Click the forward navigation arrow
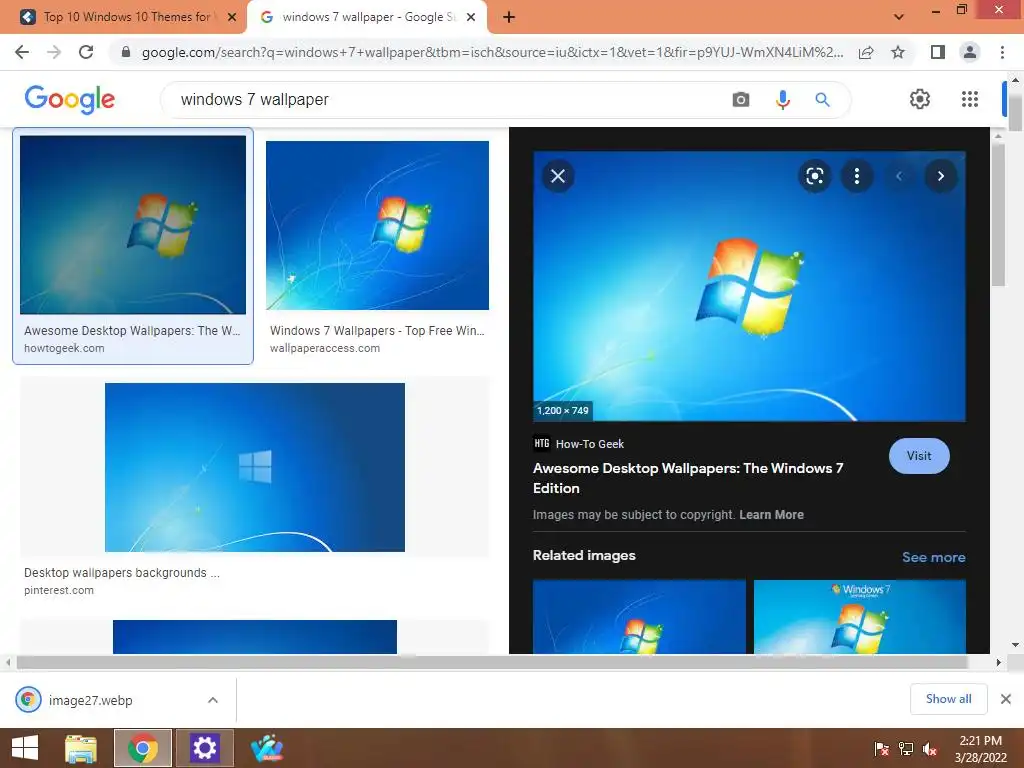 pos(54,52)
